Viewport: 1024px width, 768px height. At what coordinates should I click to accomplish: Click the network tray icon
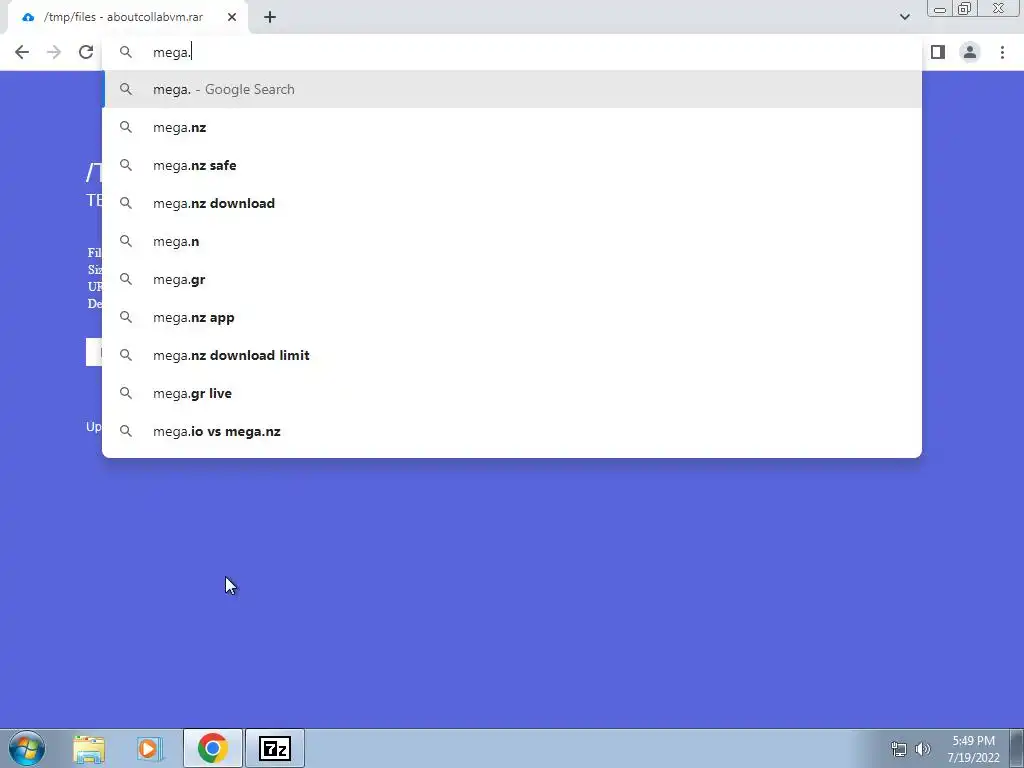[899, 749]
